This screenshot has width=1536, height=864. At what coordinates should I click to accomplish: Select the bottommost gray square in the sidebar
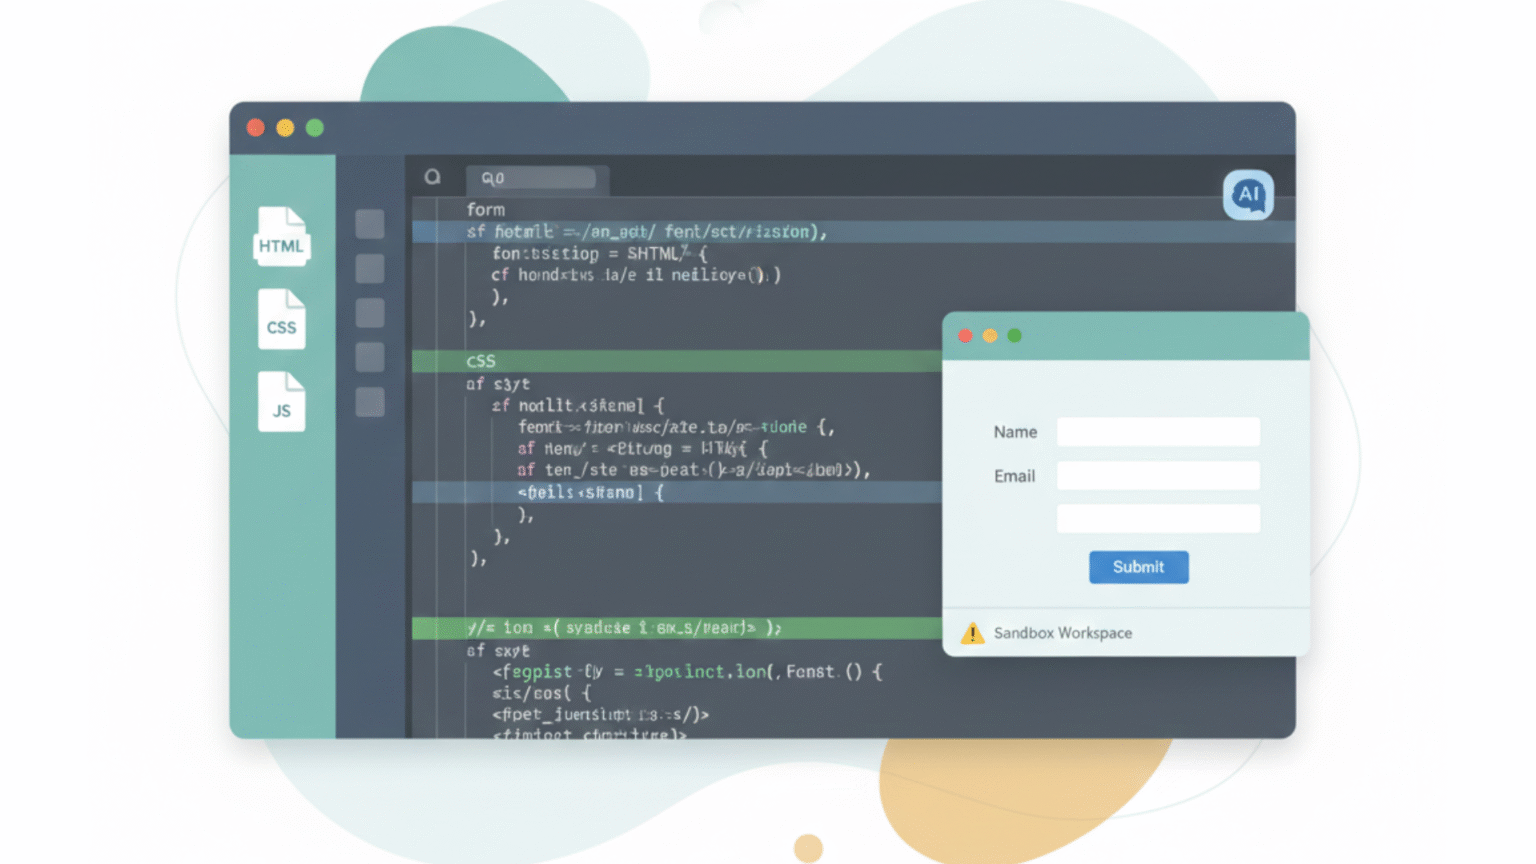click(370, 402)
